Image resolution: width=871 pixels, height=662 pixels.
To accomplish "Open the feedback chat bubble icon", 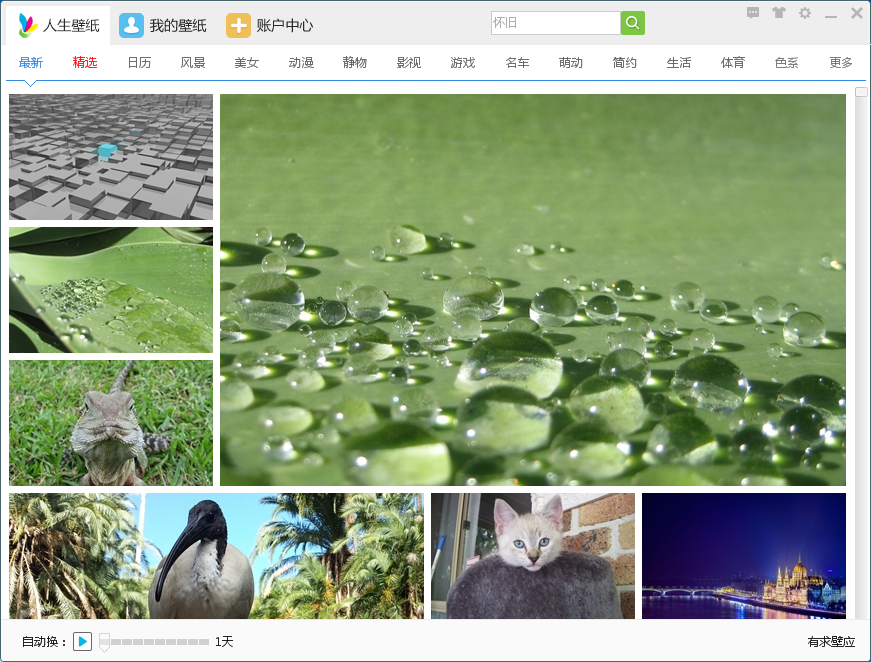I will [753, 13].
